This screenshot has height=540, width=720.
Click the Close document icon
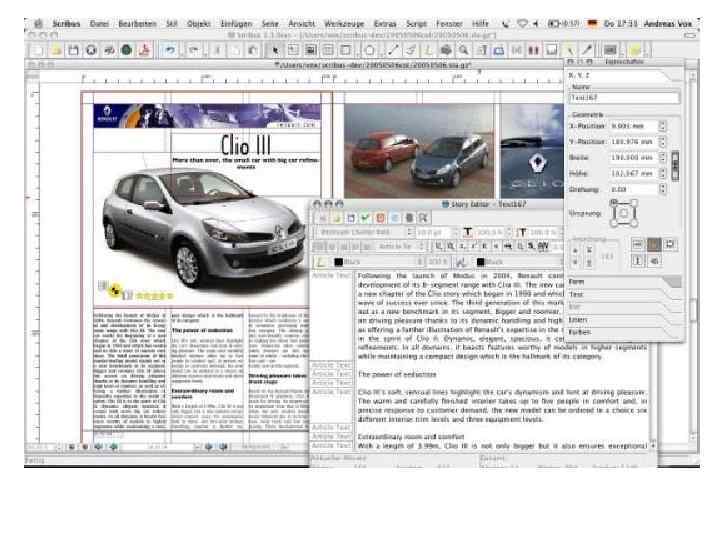coord(91,50)
